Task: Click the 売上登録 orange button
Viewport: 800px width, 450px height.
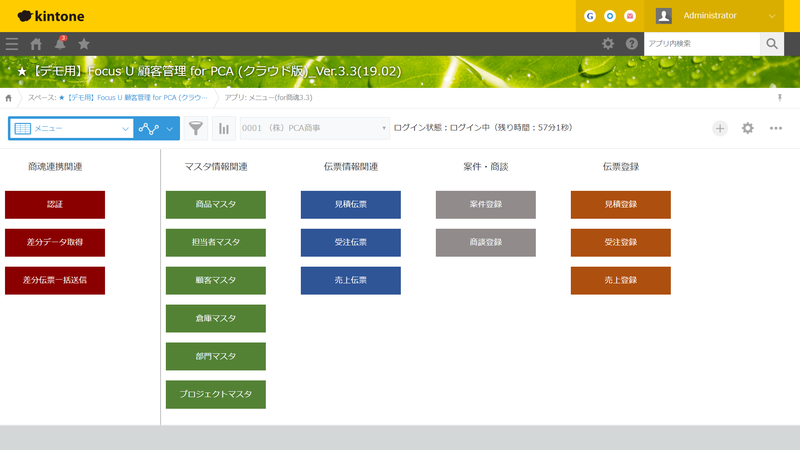Action: [x=620, y=281]
